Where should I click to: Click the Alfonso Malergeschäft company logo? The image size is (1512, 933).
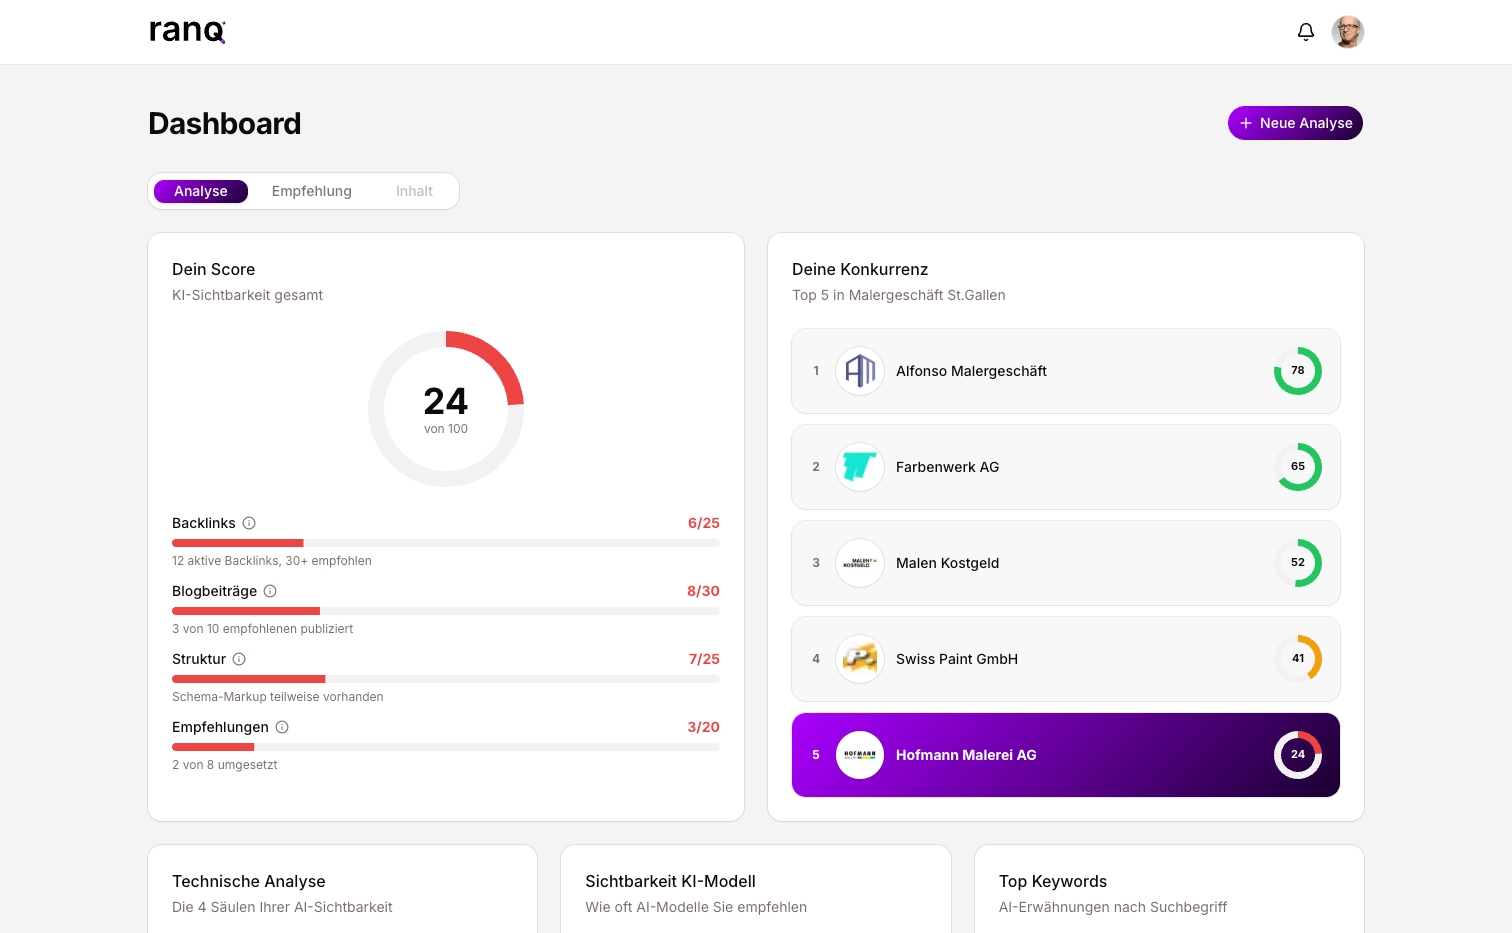[x=860, y=371]
